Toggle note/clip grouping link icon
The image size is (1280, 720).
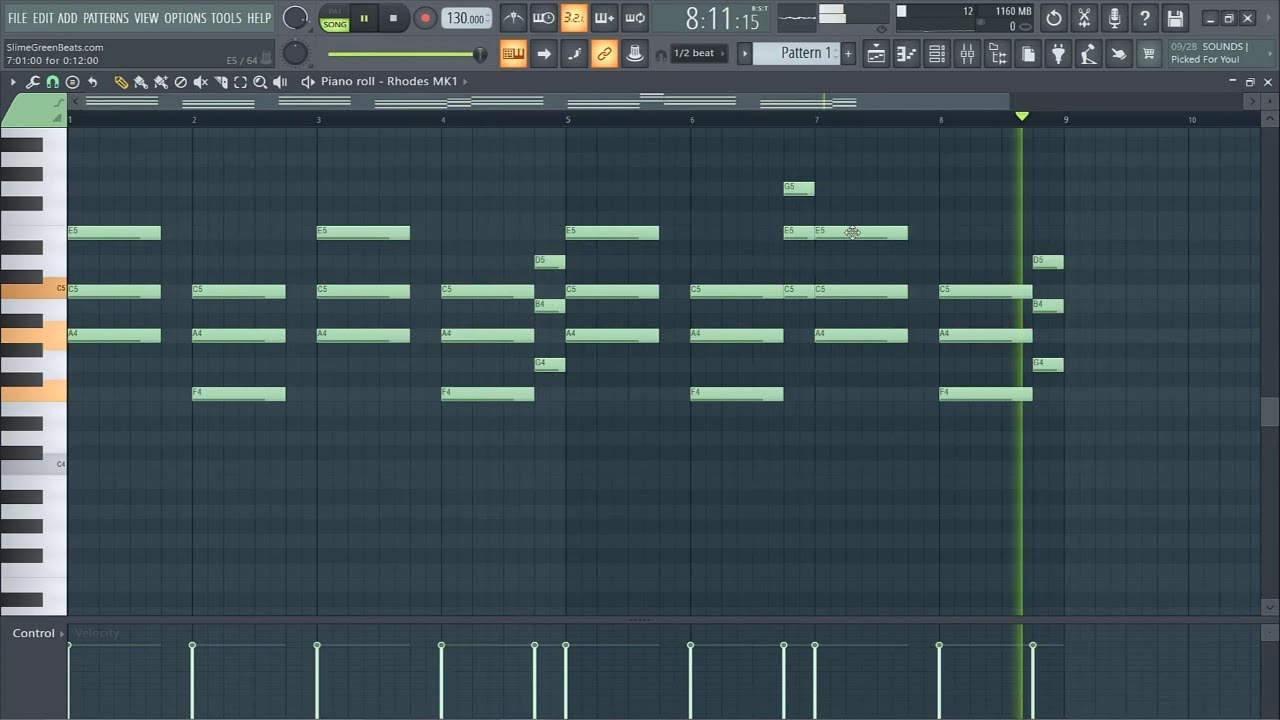tap(604, 54)
